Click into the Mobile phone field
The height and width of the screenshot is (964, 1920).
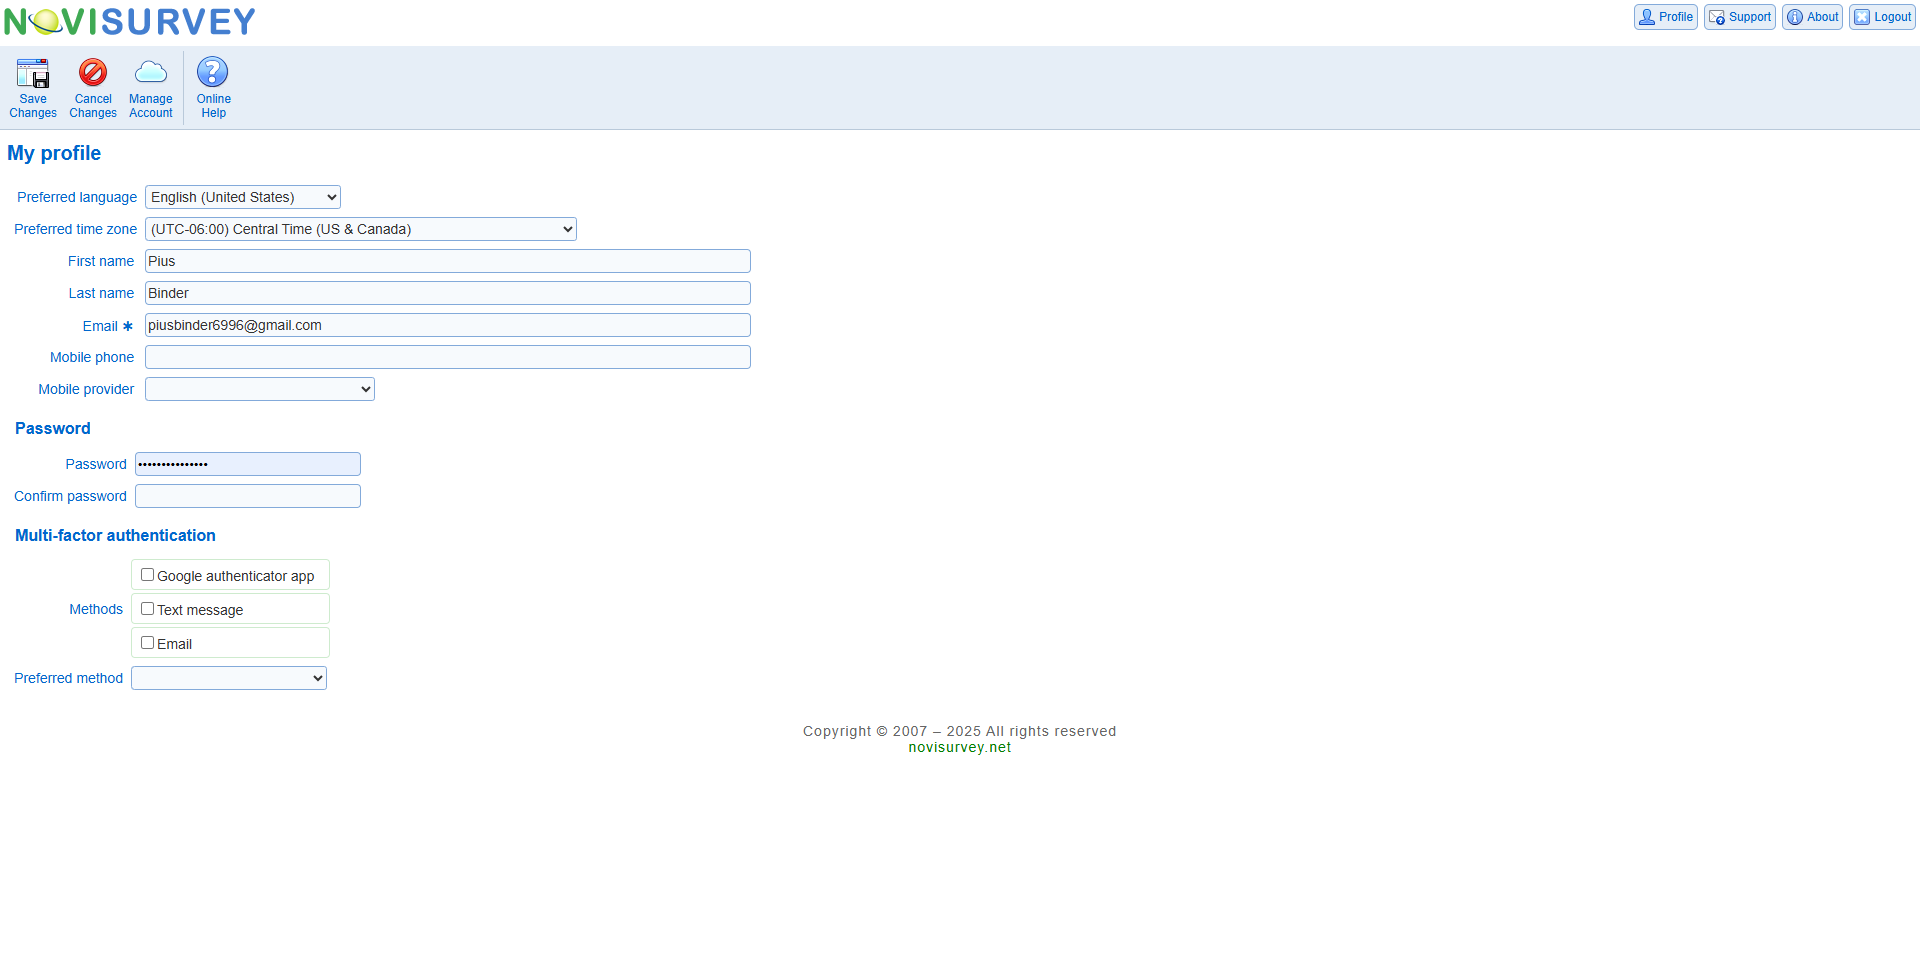pyautogui.click(x=447, y=357)
